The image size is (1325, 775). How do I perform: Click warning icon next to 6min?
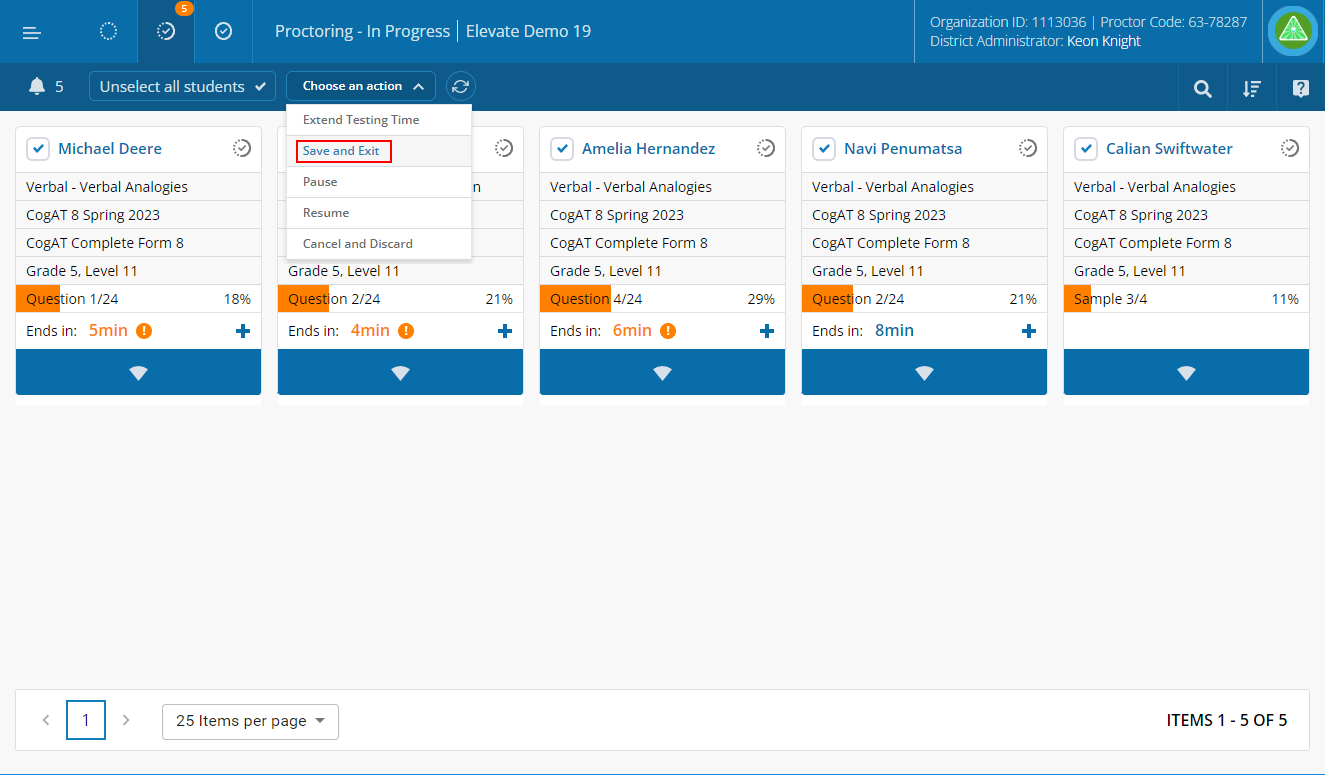tap(668, 331)
